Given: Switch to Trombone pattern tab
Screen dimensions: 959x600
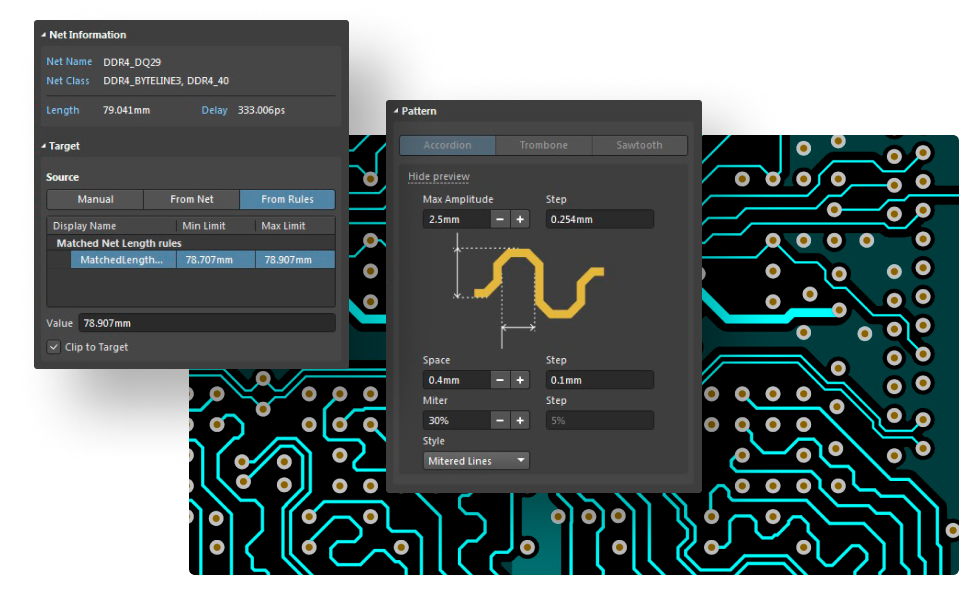Looking at the screenshot, I should coord(543,145).
